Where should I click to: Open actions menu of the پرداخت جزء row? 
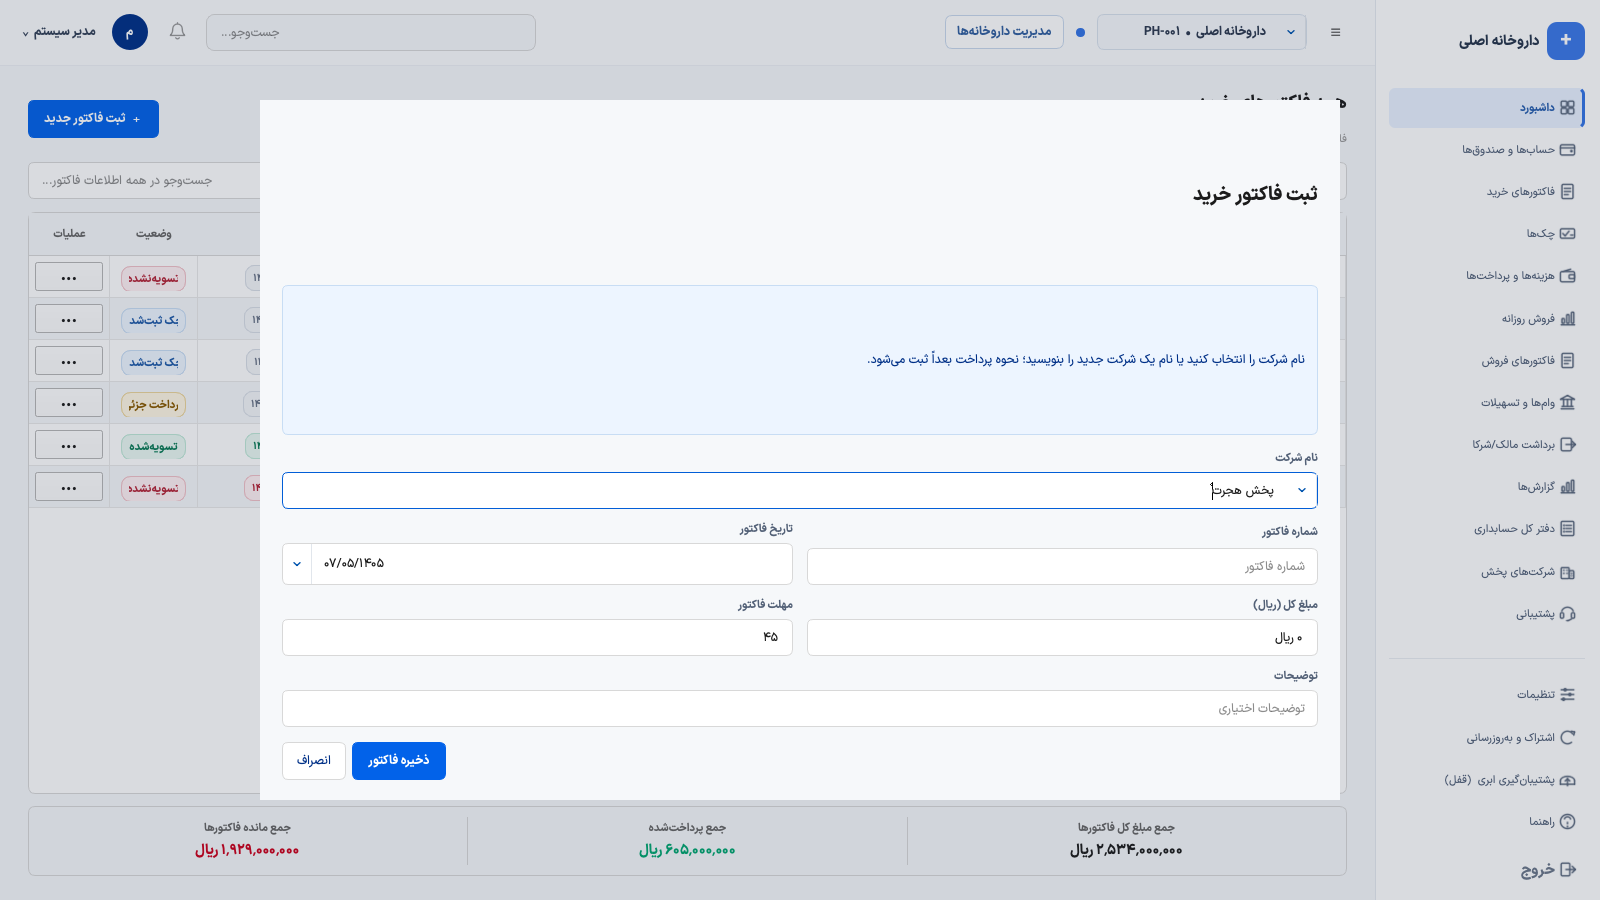[x=69, y=403]
